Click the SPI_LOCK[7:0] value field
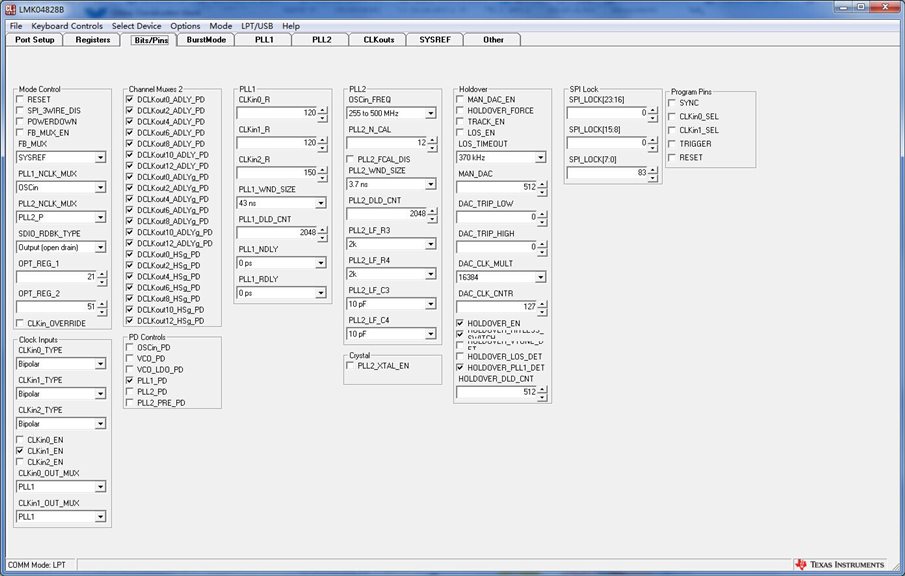The height and width of the screenshot is (576, 905). coord(607,173)
